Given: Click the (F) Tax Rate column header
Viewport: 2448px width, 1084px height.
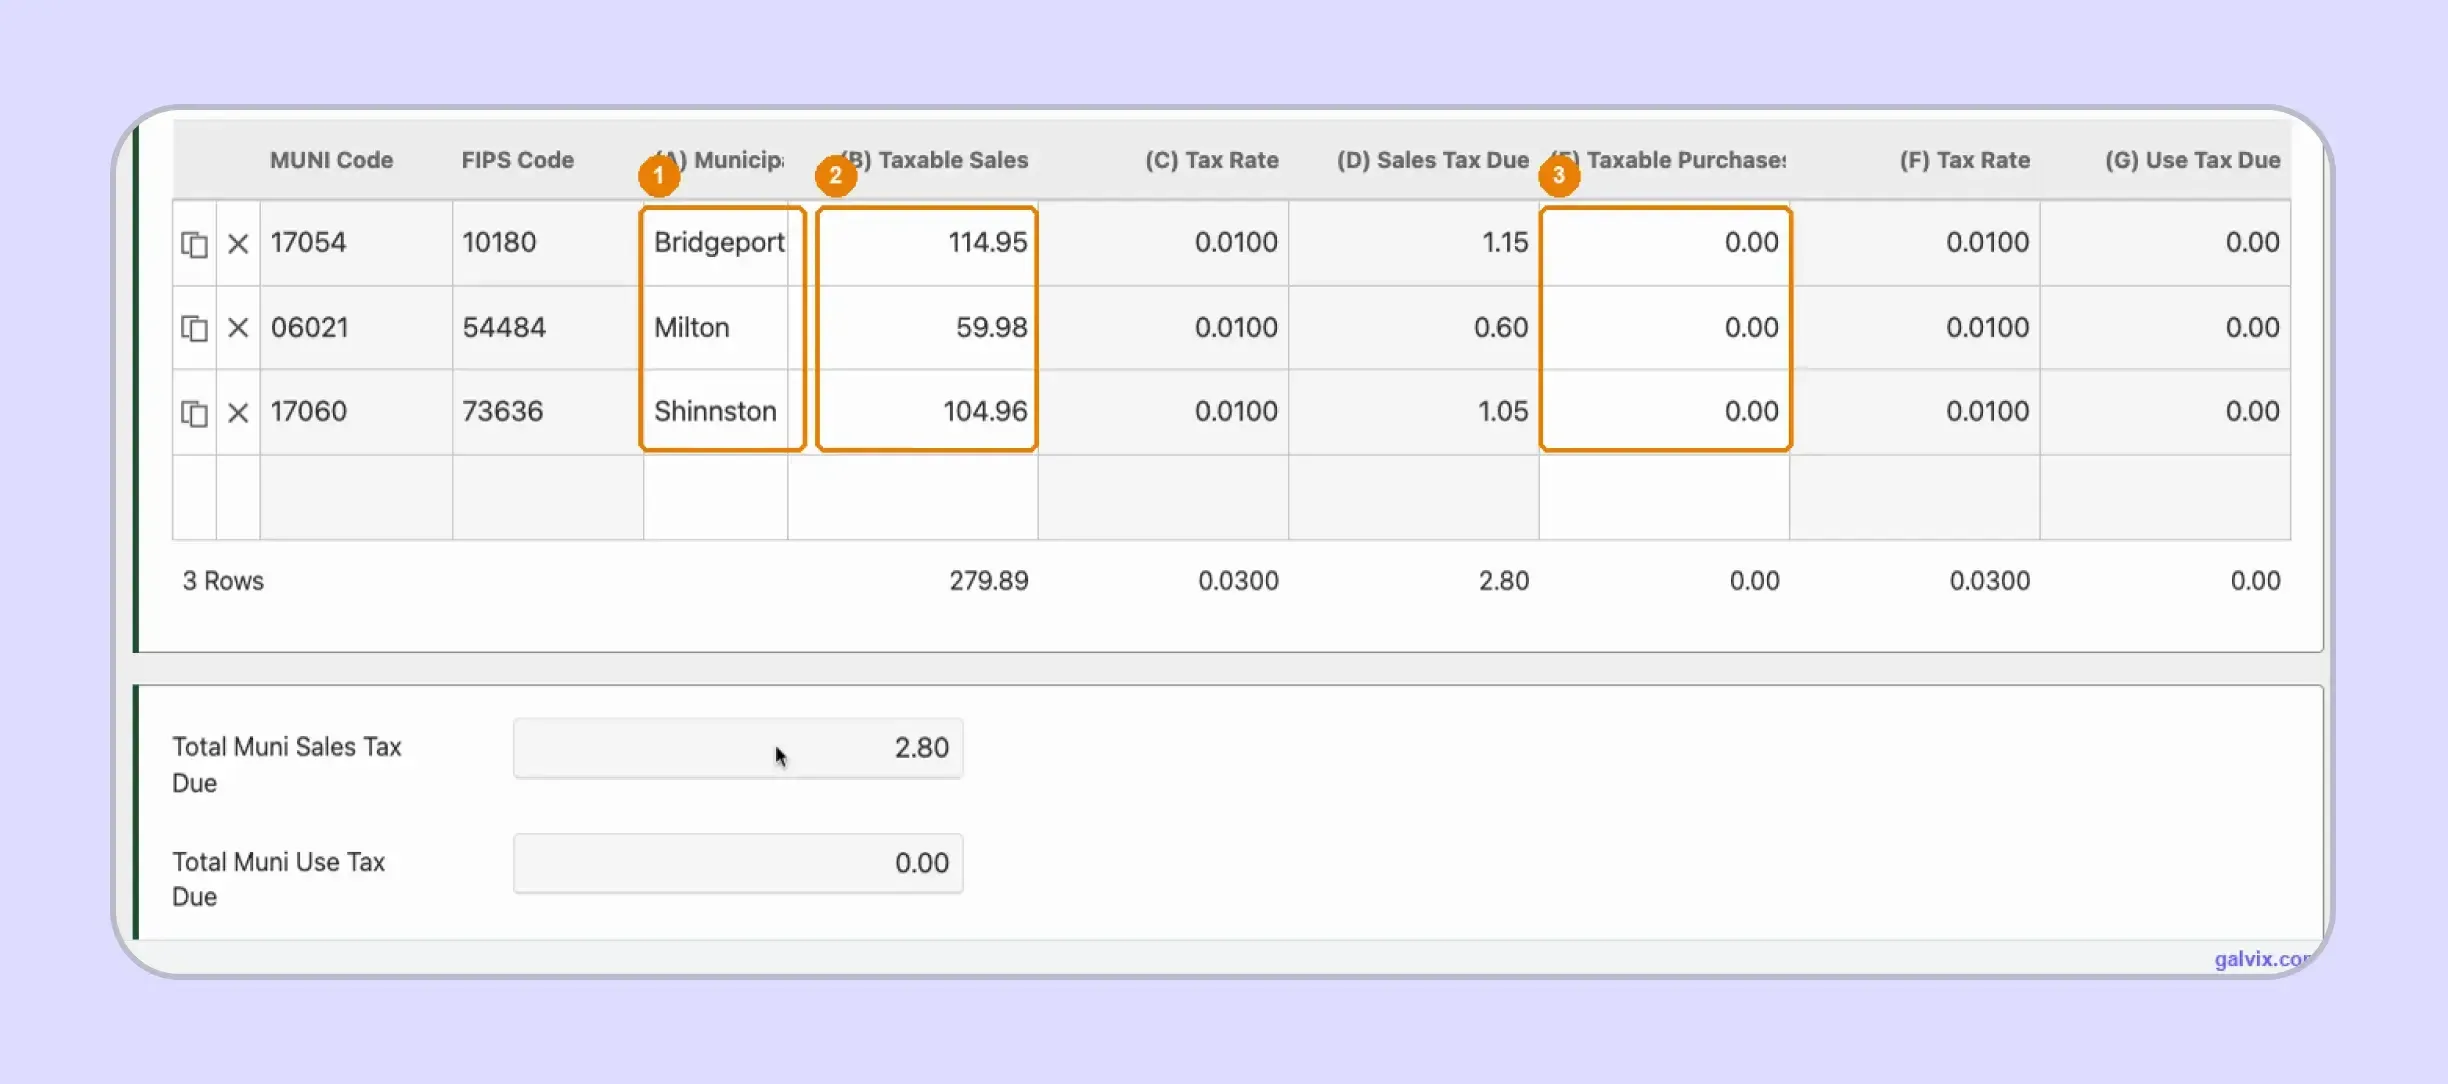Looking at the screenshot, I should [x=1964, y=160].
